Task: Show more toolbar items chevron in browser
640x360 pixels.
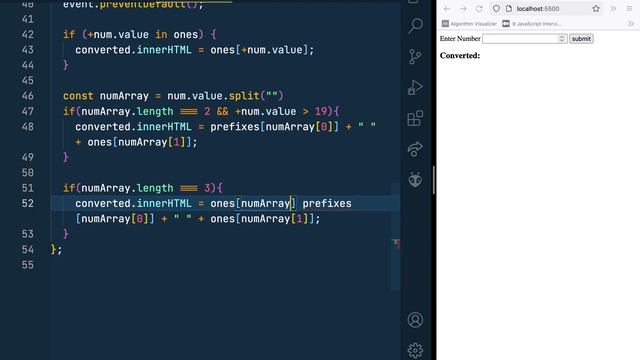Action: tap(613, 9)
